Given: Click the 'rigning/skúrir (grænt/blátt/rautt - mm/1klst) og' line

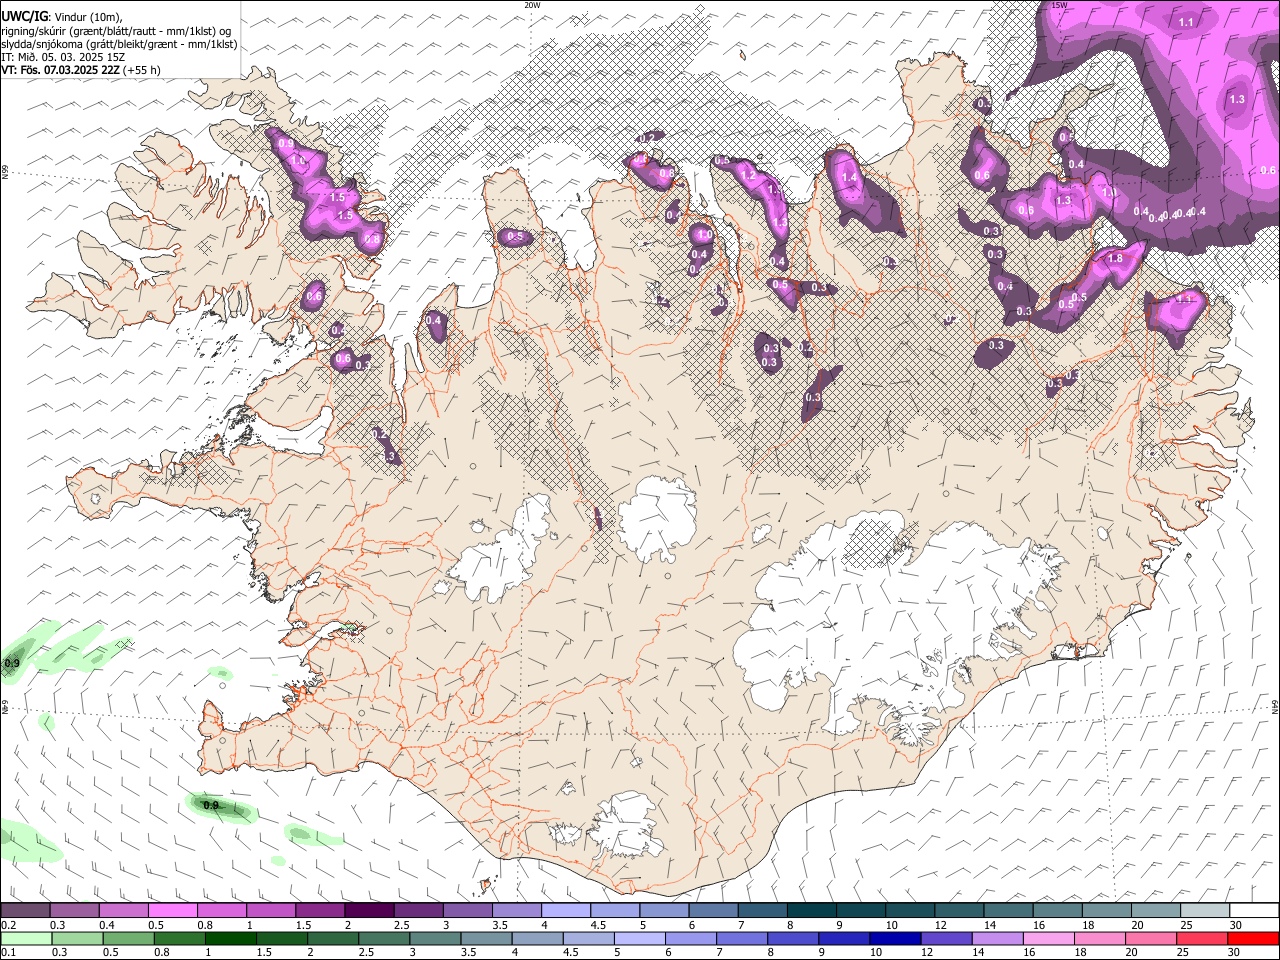Looking at the screenshot, I should [116, 30].
